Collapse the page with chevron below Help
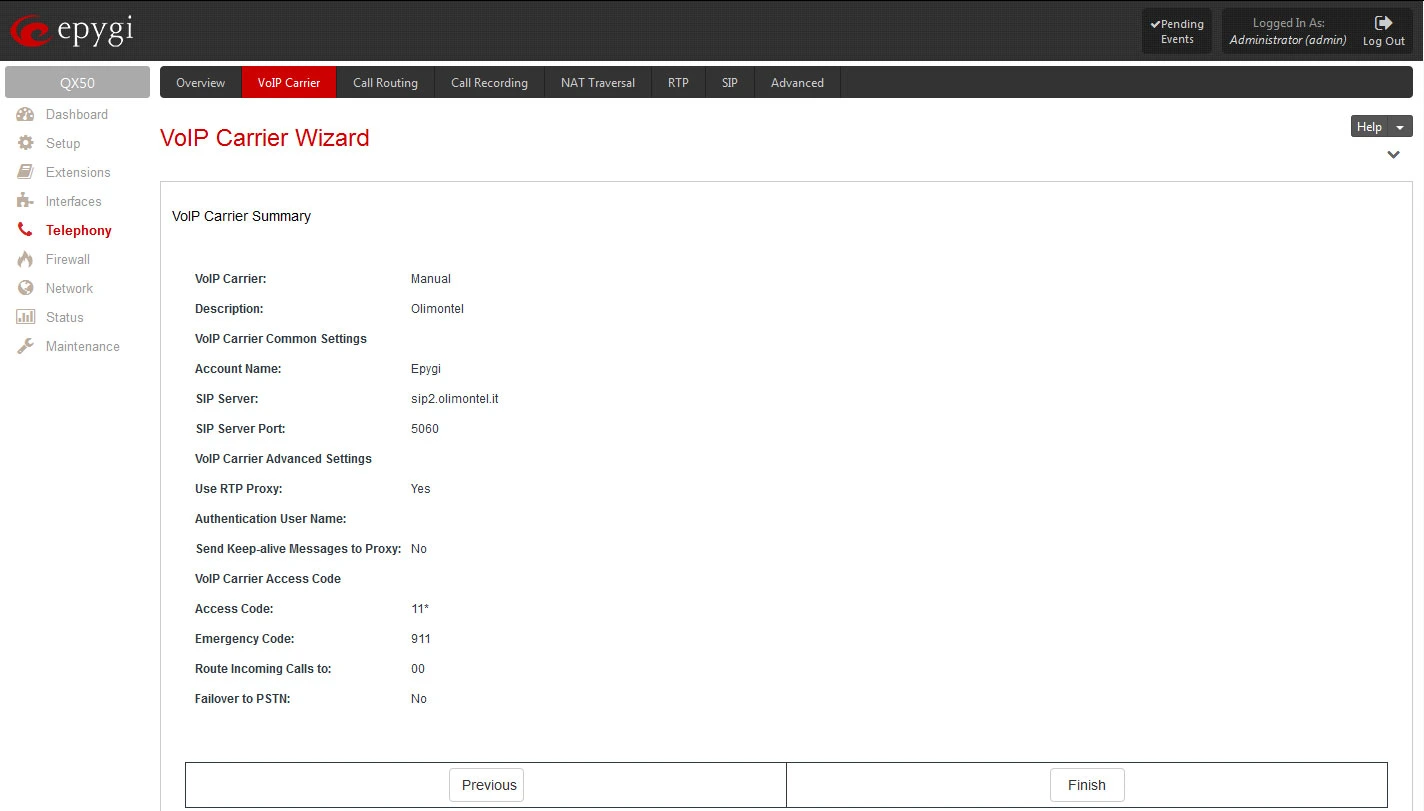 coord(1393,155)
